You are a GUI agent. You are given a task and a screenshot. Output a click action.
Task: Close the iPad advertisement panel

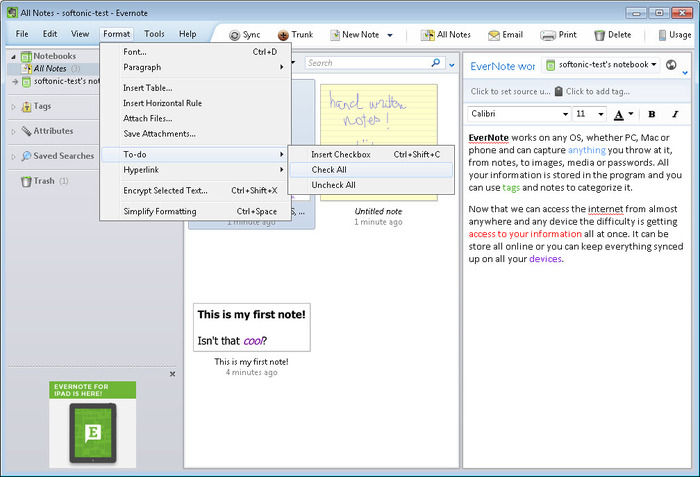click(172, 374)
